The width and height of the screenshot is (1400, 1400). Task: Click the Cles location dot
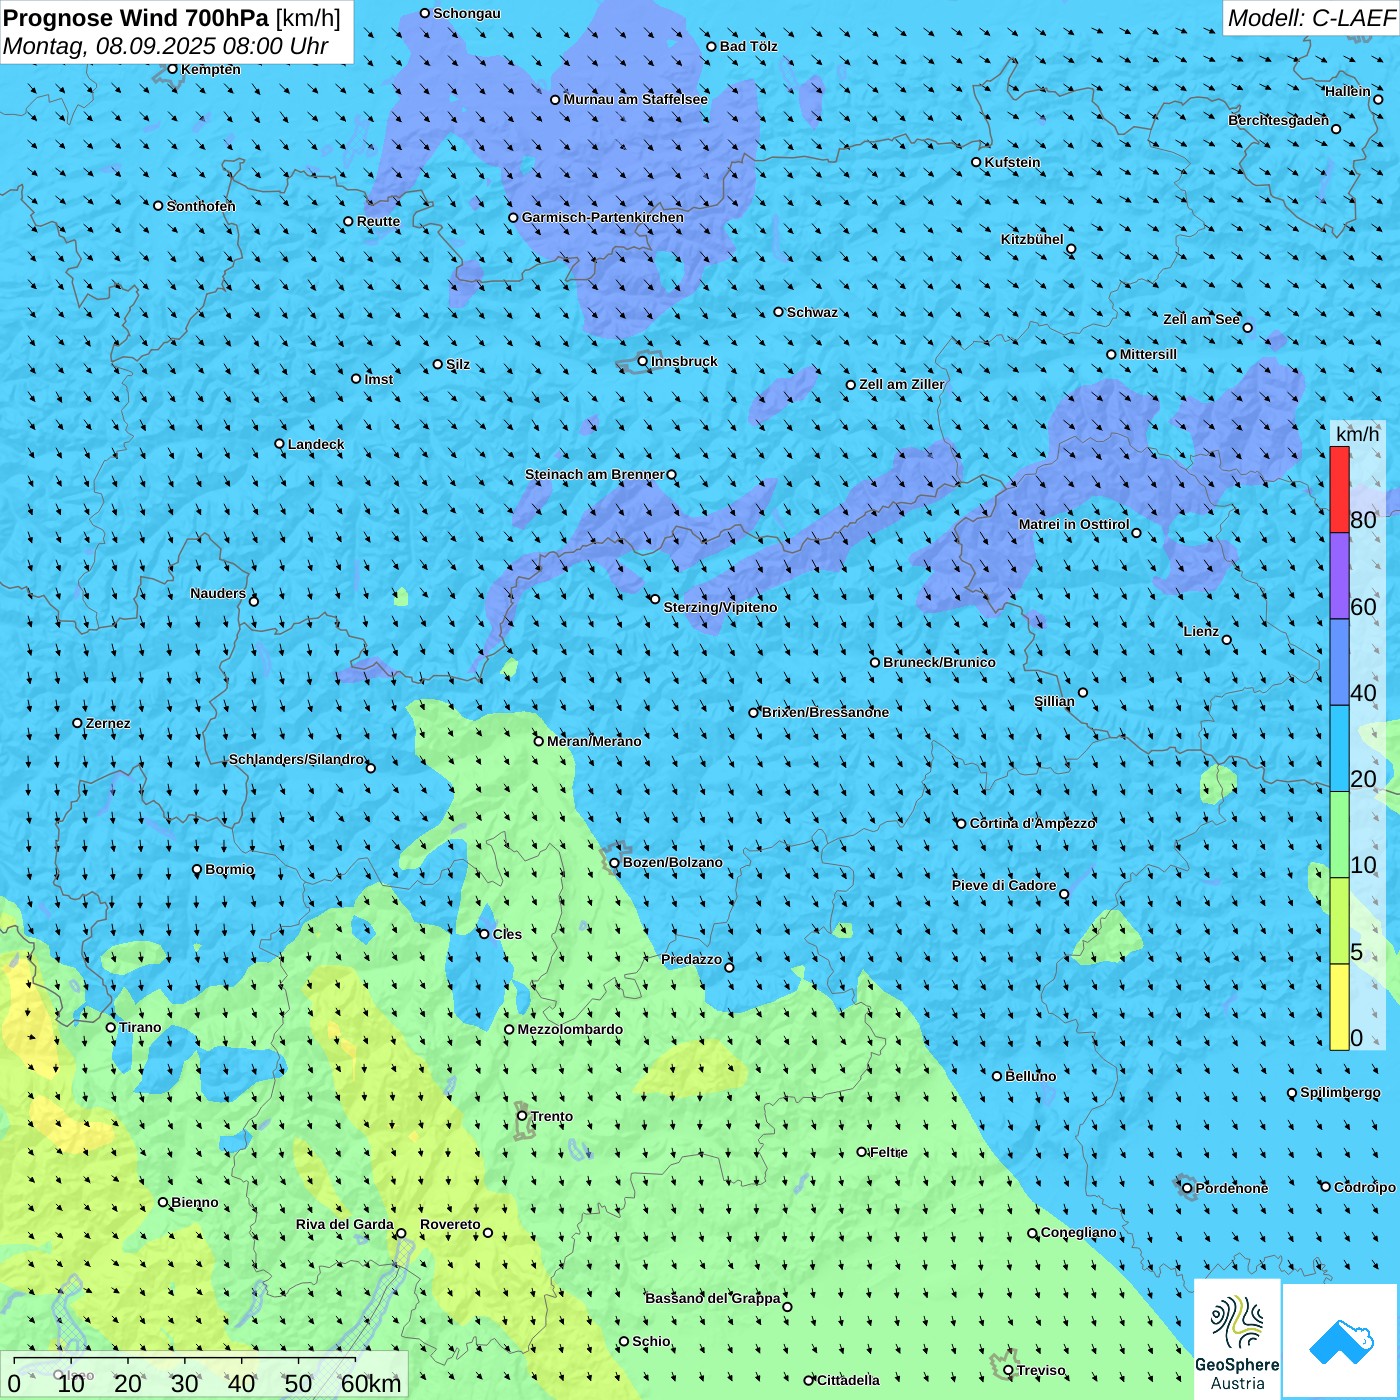pos(484,934)
